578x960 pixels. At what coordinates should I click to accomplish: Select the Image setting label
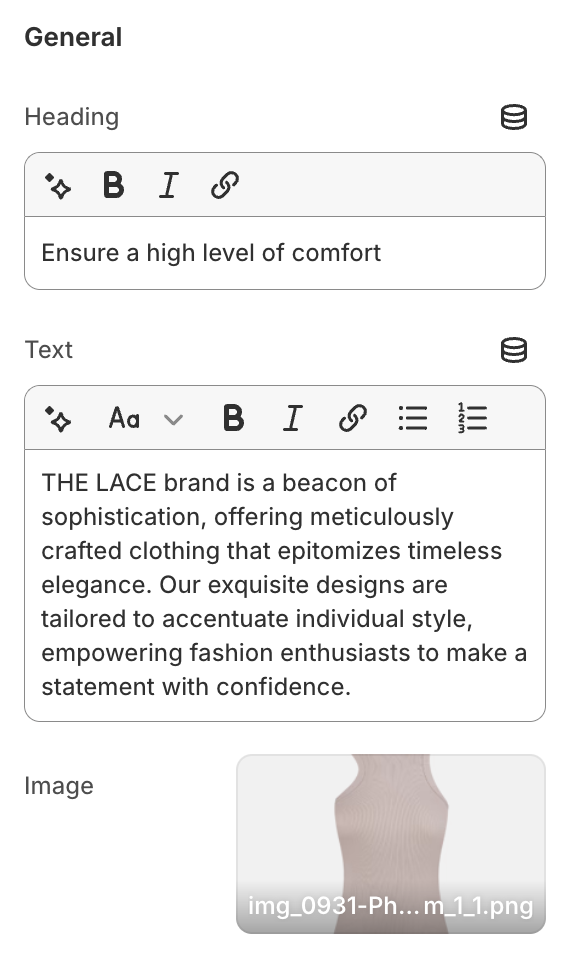59,786
